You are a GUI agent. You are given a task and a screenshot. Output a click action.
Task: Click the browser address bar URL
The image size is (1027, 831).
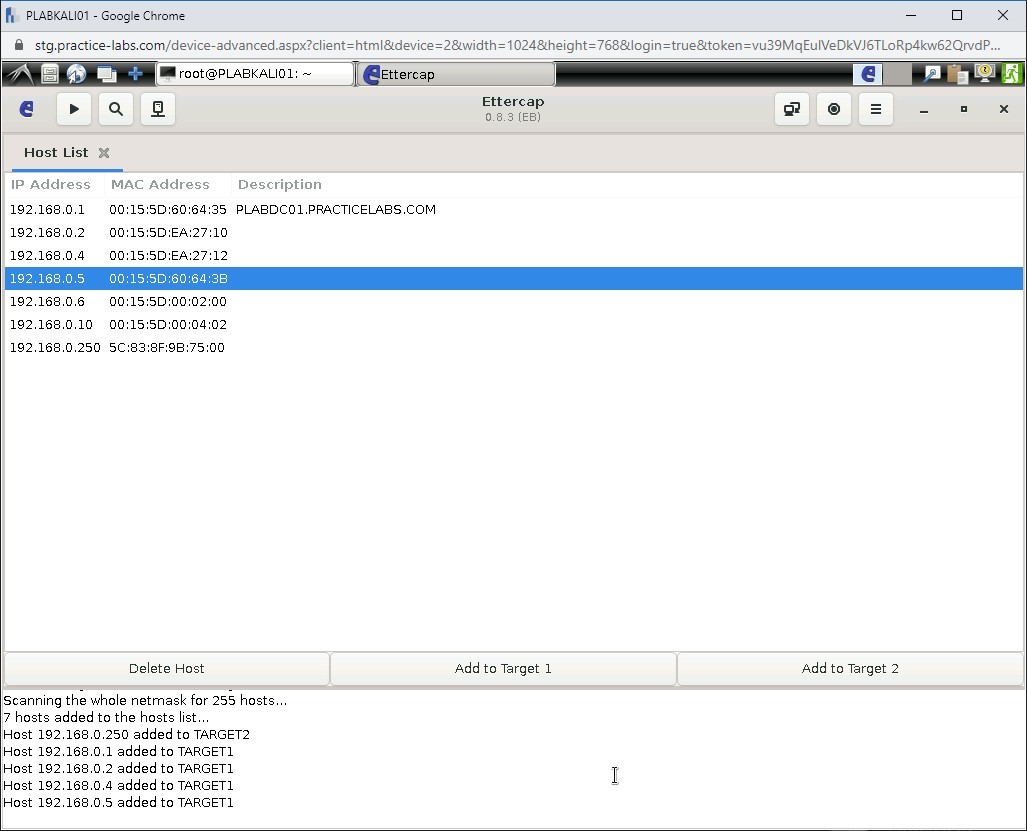point(400,45)
